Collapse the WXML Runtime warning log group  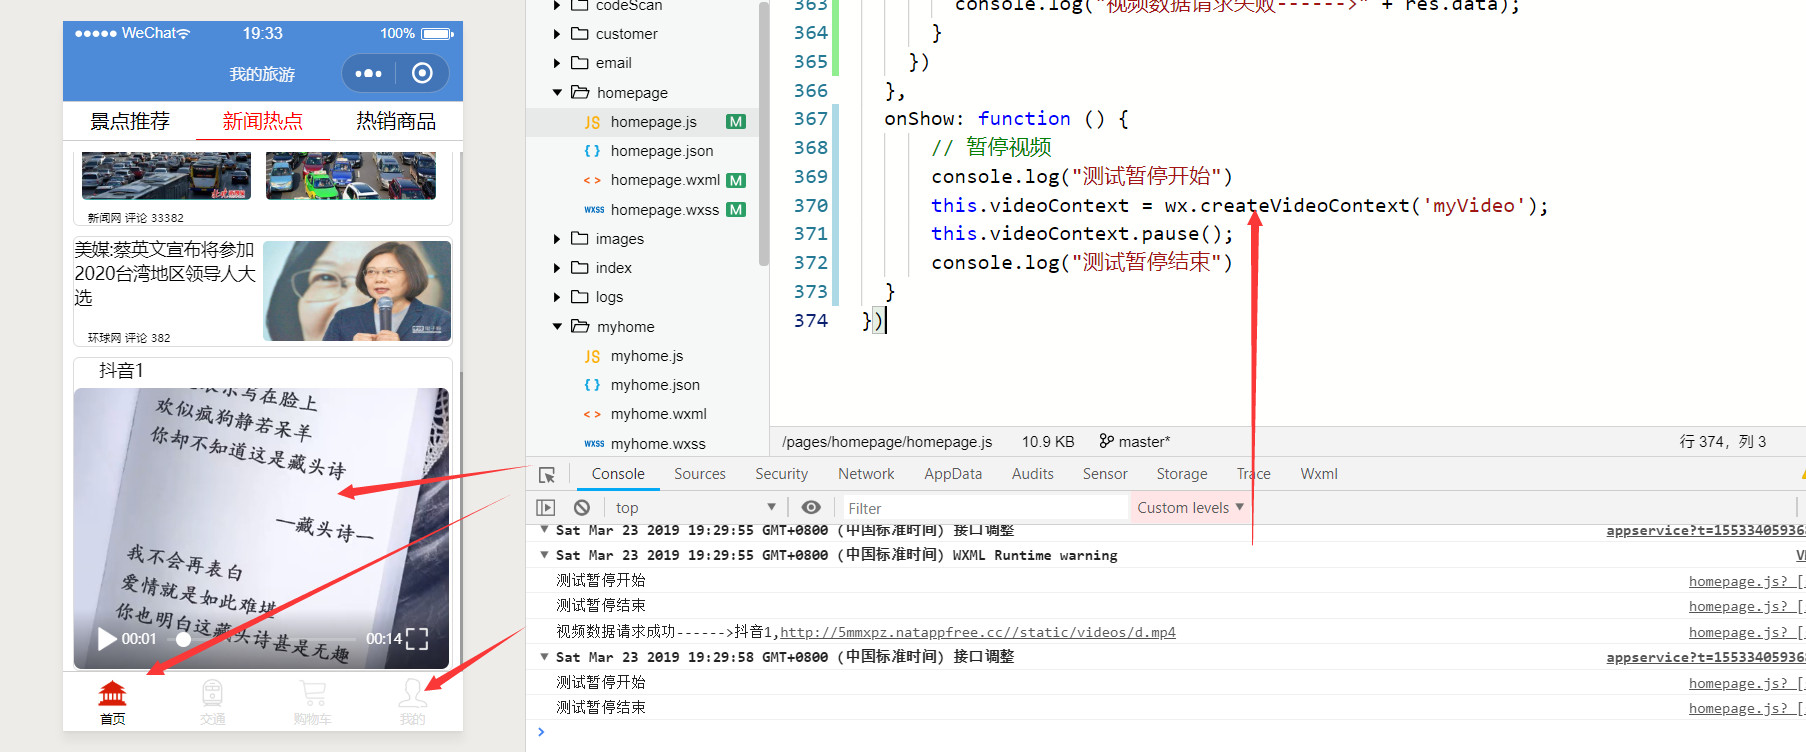[545, 554]
